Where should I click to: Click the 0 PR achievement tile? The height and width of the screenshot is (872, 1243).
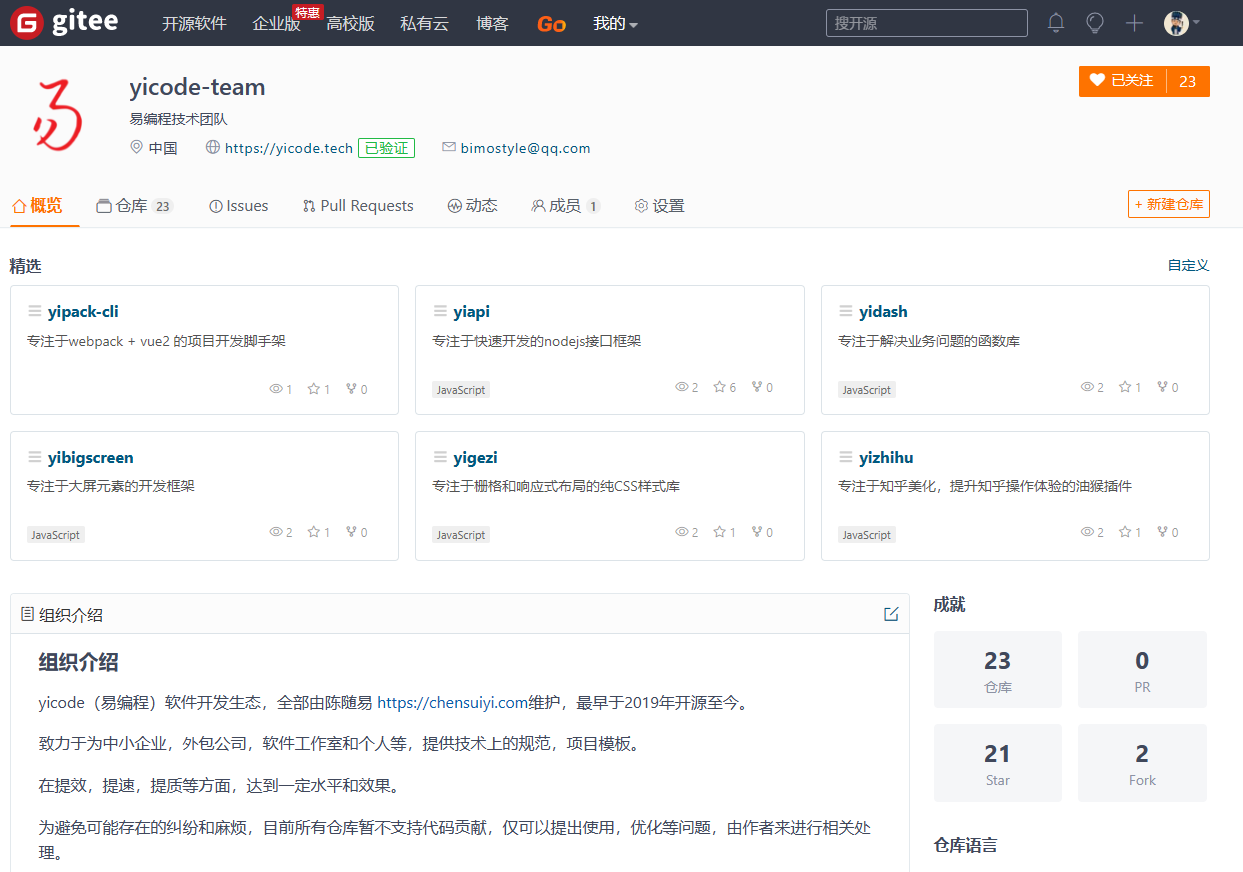pos(1142,669)
